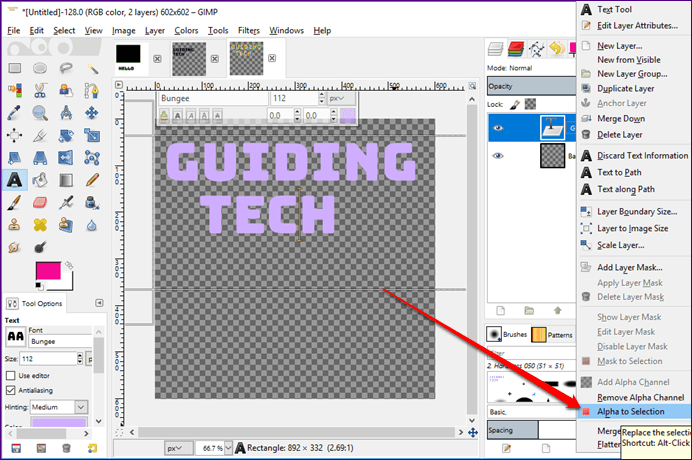This screenshot has width=692, height=460.
Task: Open the Hinting Medium dropdown
Action: pyautogui.click(x=81, y=407)
